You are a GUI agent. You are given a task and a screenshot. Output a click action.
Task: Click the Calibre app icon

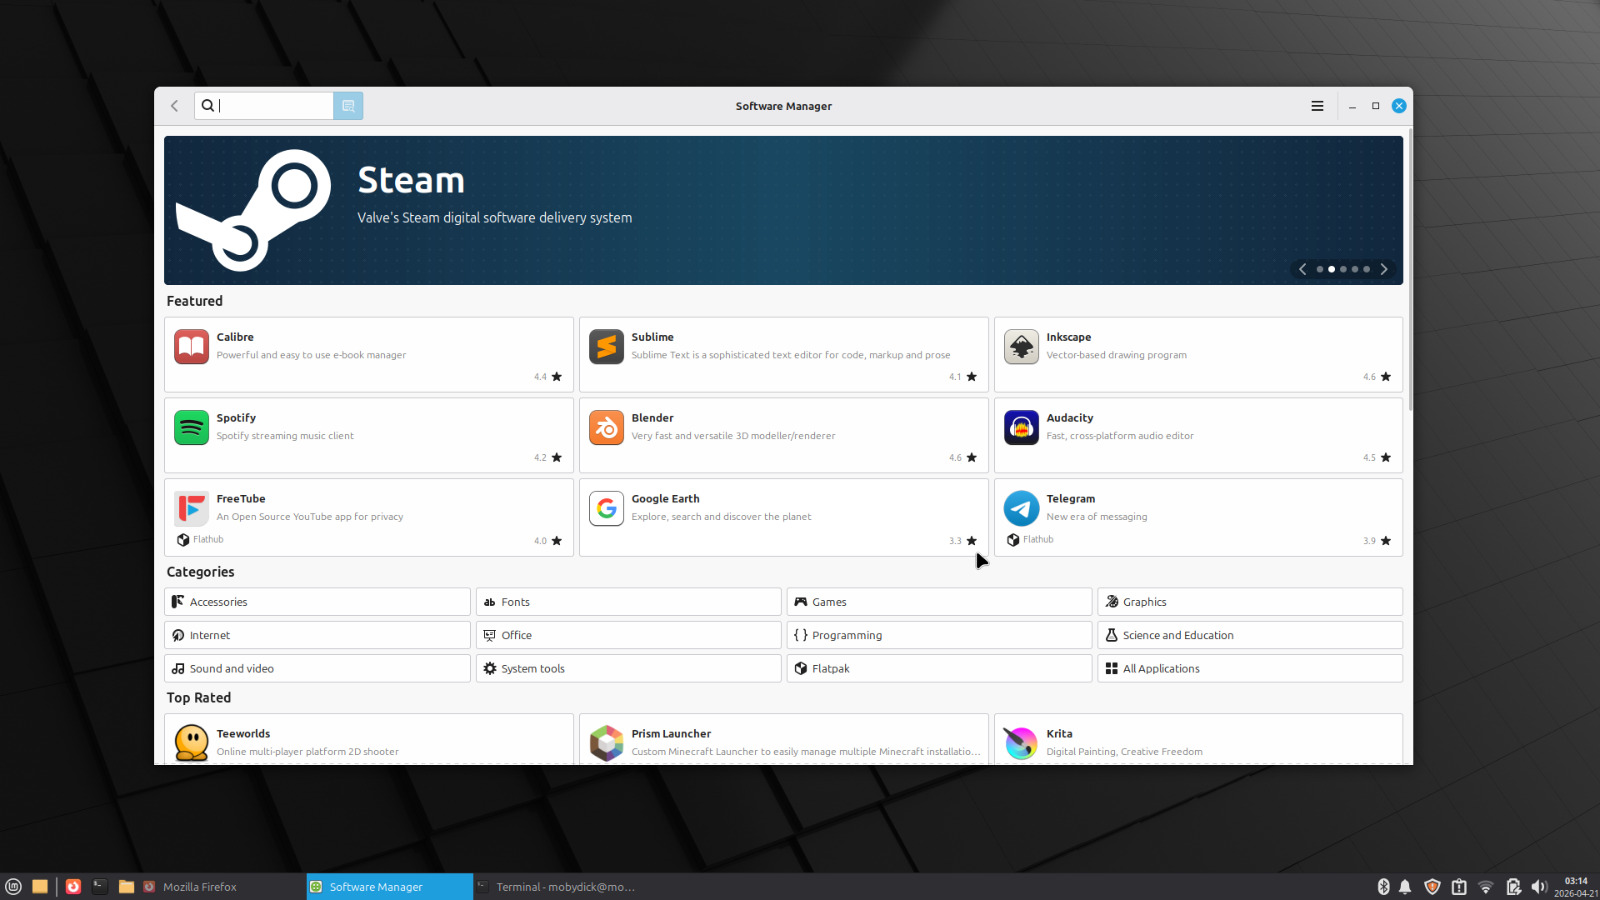coord(191,347)
